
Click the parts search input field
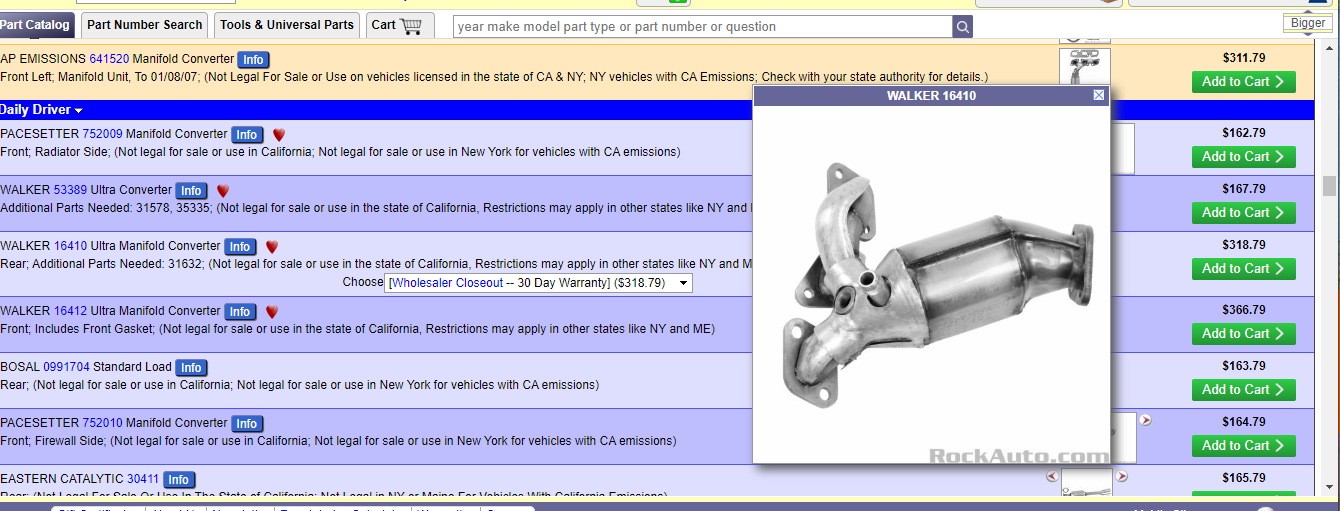[x=702, y=27]
